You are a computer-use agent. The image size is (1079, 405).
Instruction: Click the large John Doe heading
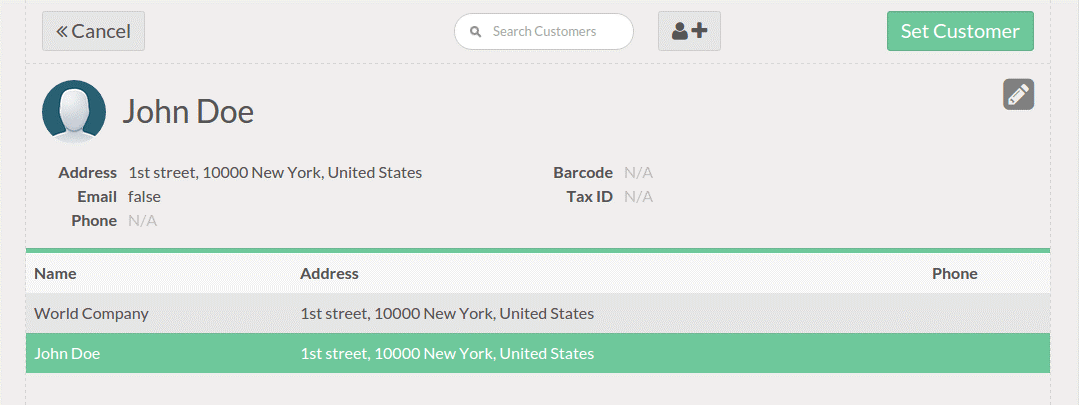pyautogui.click(x=188, y=112)
